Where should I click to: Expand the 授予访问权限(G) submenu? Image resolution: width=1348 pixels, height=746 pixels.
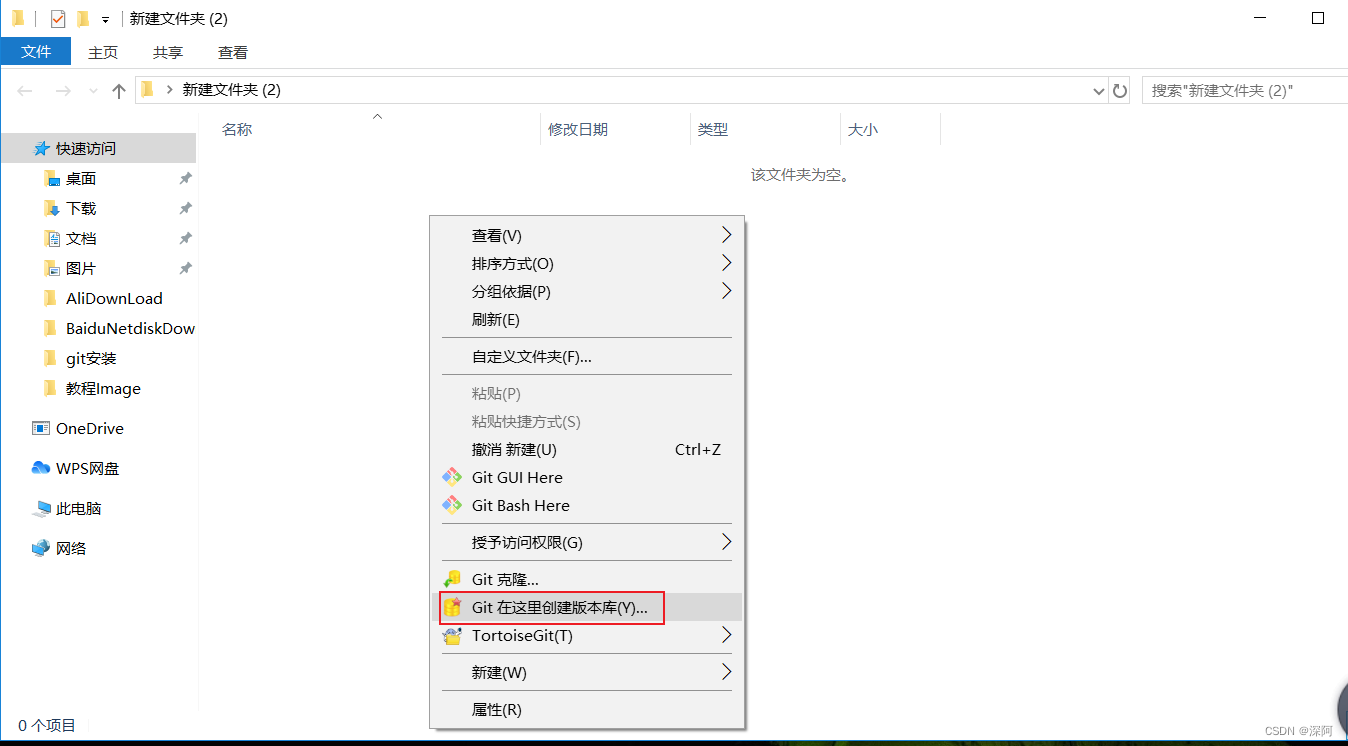[726, 543]
